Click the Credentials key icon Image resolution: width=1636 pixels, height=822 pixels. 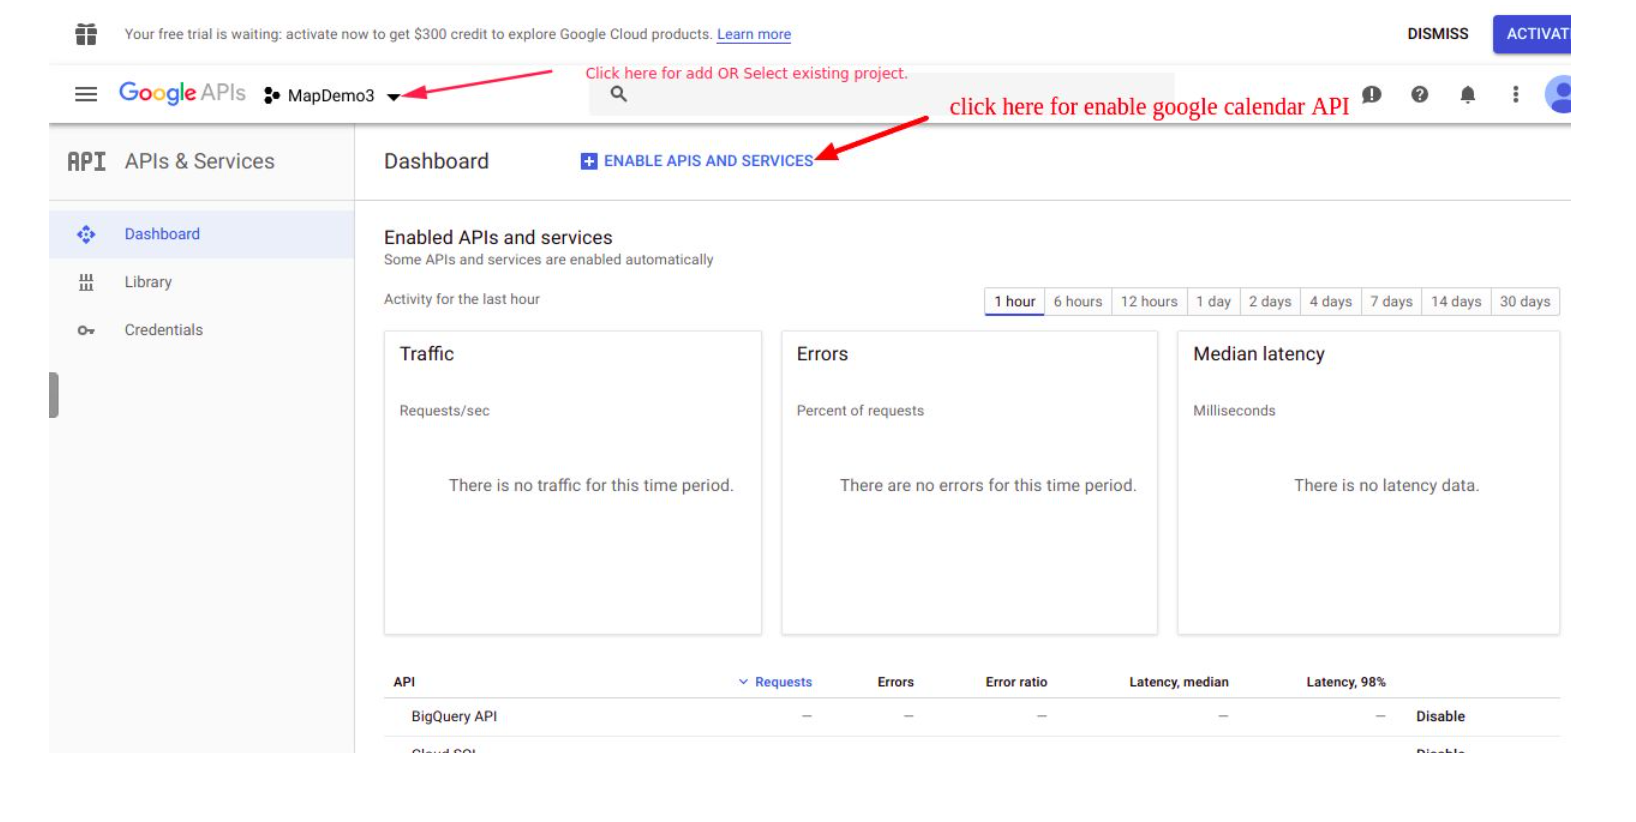(86, 330)
